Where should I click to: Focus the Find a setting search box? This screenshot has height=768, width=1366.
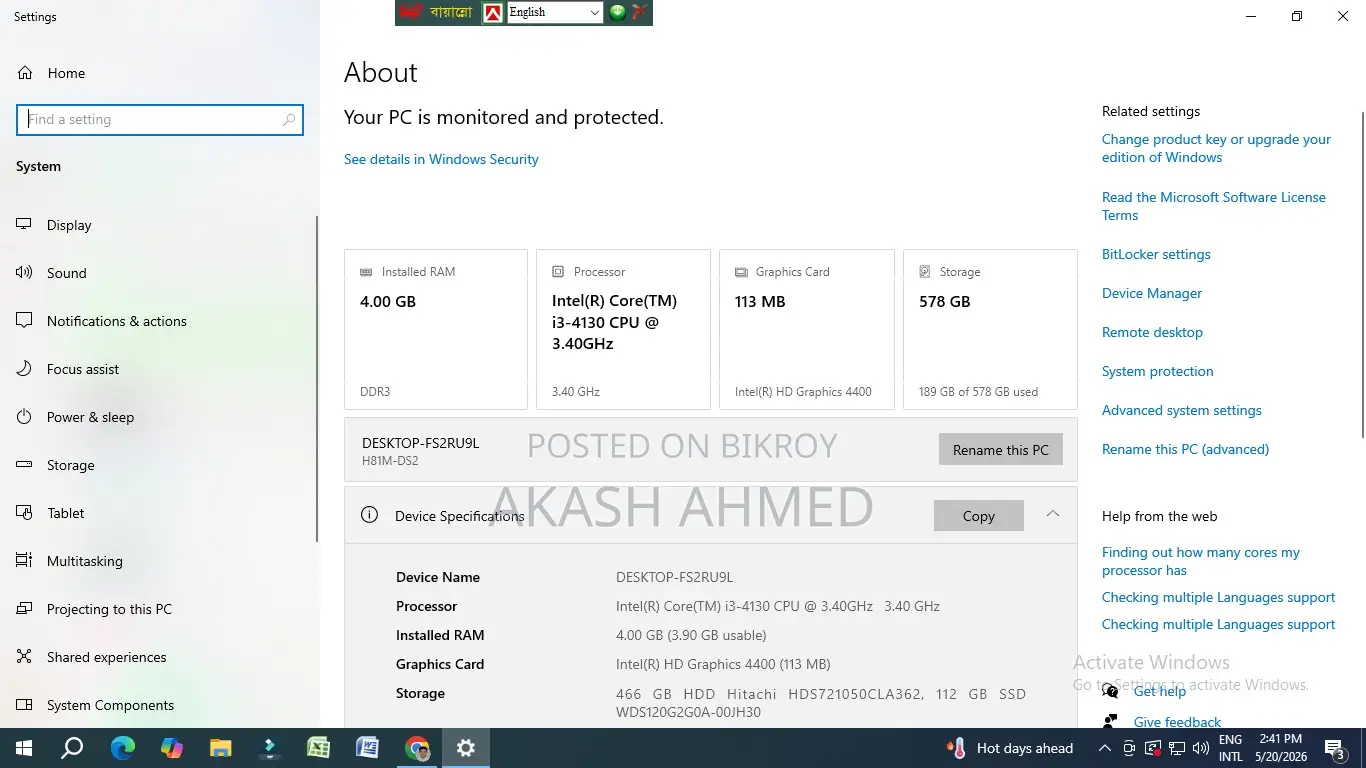point(160,120)
